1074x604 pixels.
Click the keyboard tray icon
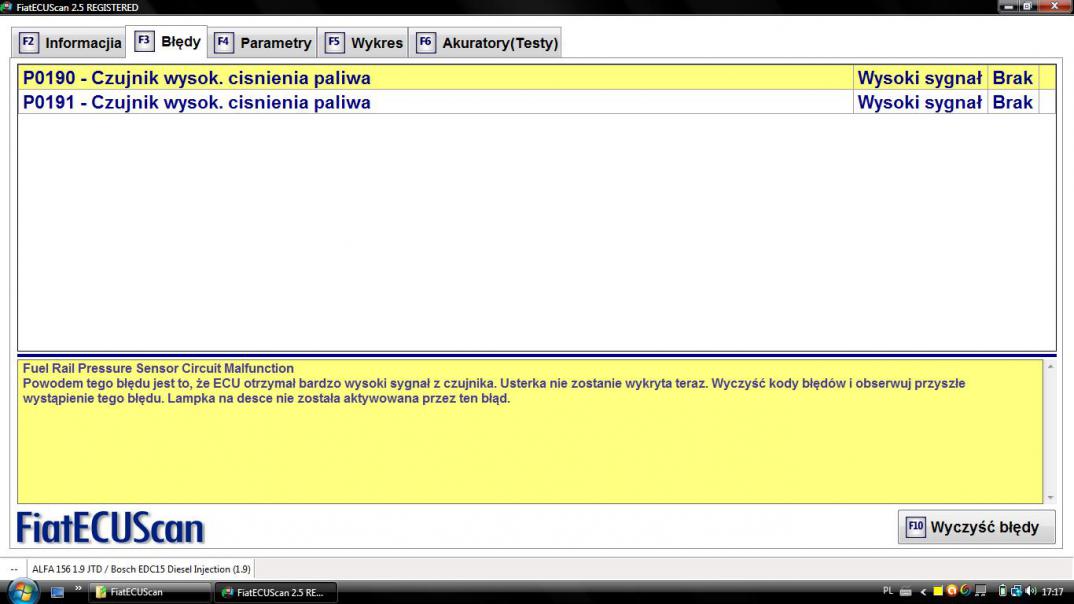click(906, 592)
